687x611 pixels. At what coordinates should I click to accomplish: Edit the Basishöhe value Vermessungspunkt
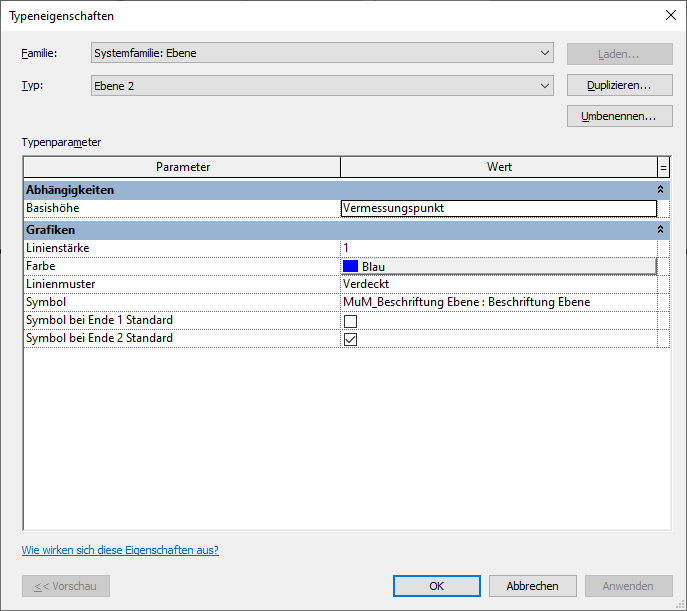499,208
